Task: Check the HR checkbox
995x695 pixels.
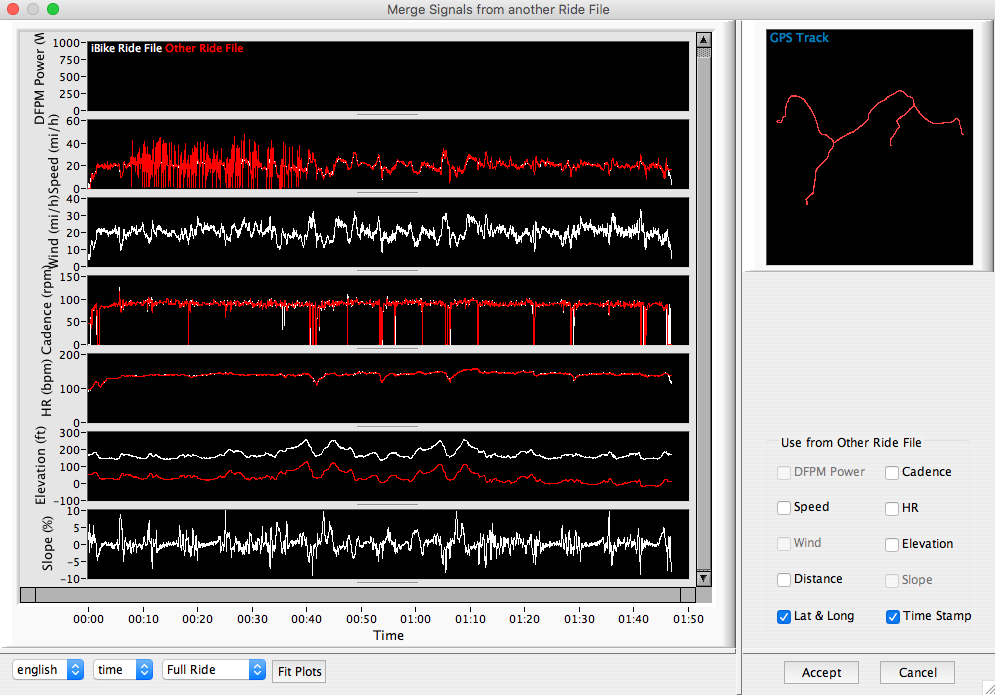Action: tap(893, 508)
